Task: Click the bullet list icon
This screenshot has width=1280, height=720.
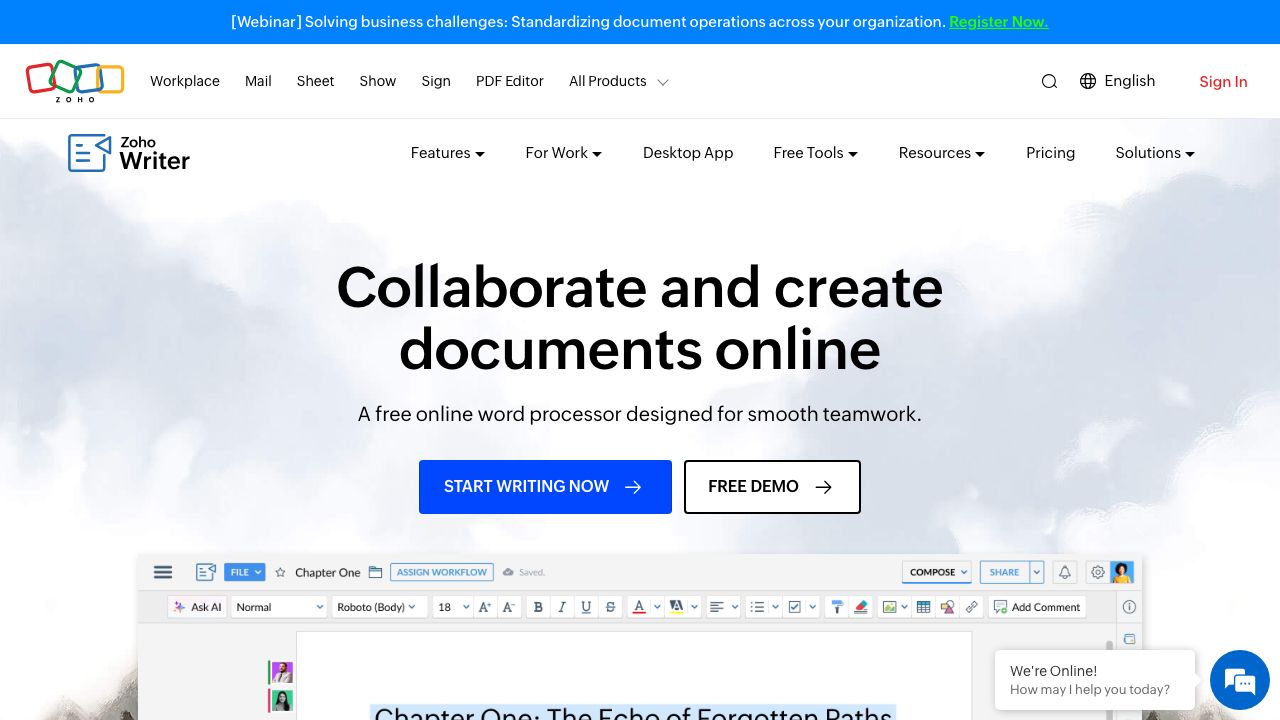Action: pos(757,607)
